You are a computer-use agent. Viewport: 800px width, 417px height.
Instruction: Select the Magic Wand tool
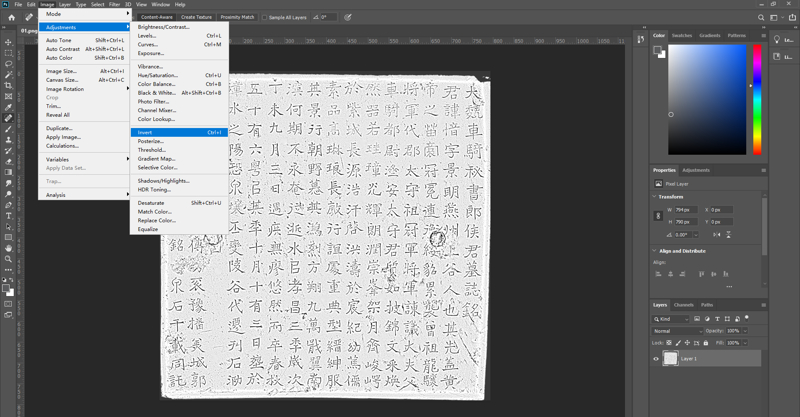coord(8,75)
